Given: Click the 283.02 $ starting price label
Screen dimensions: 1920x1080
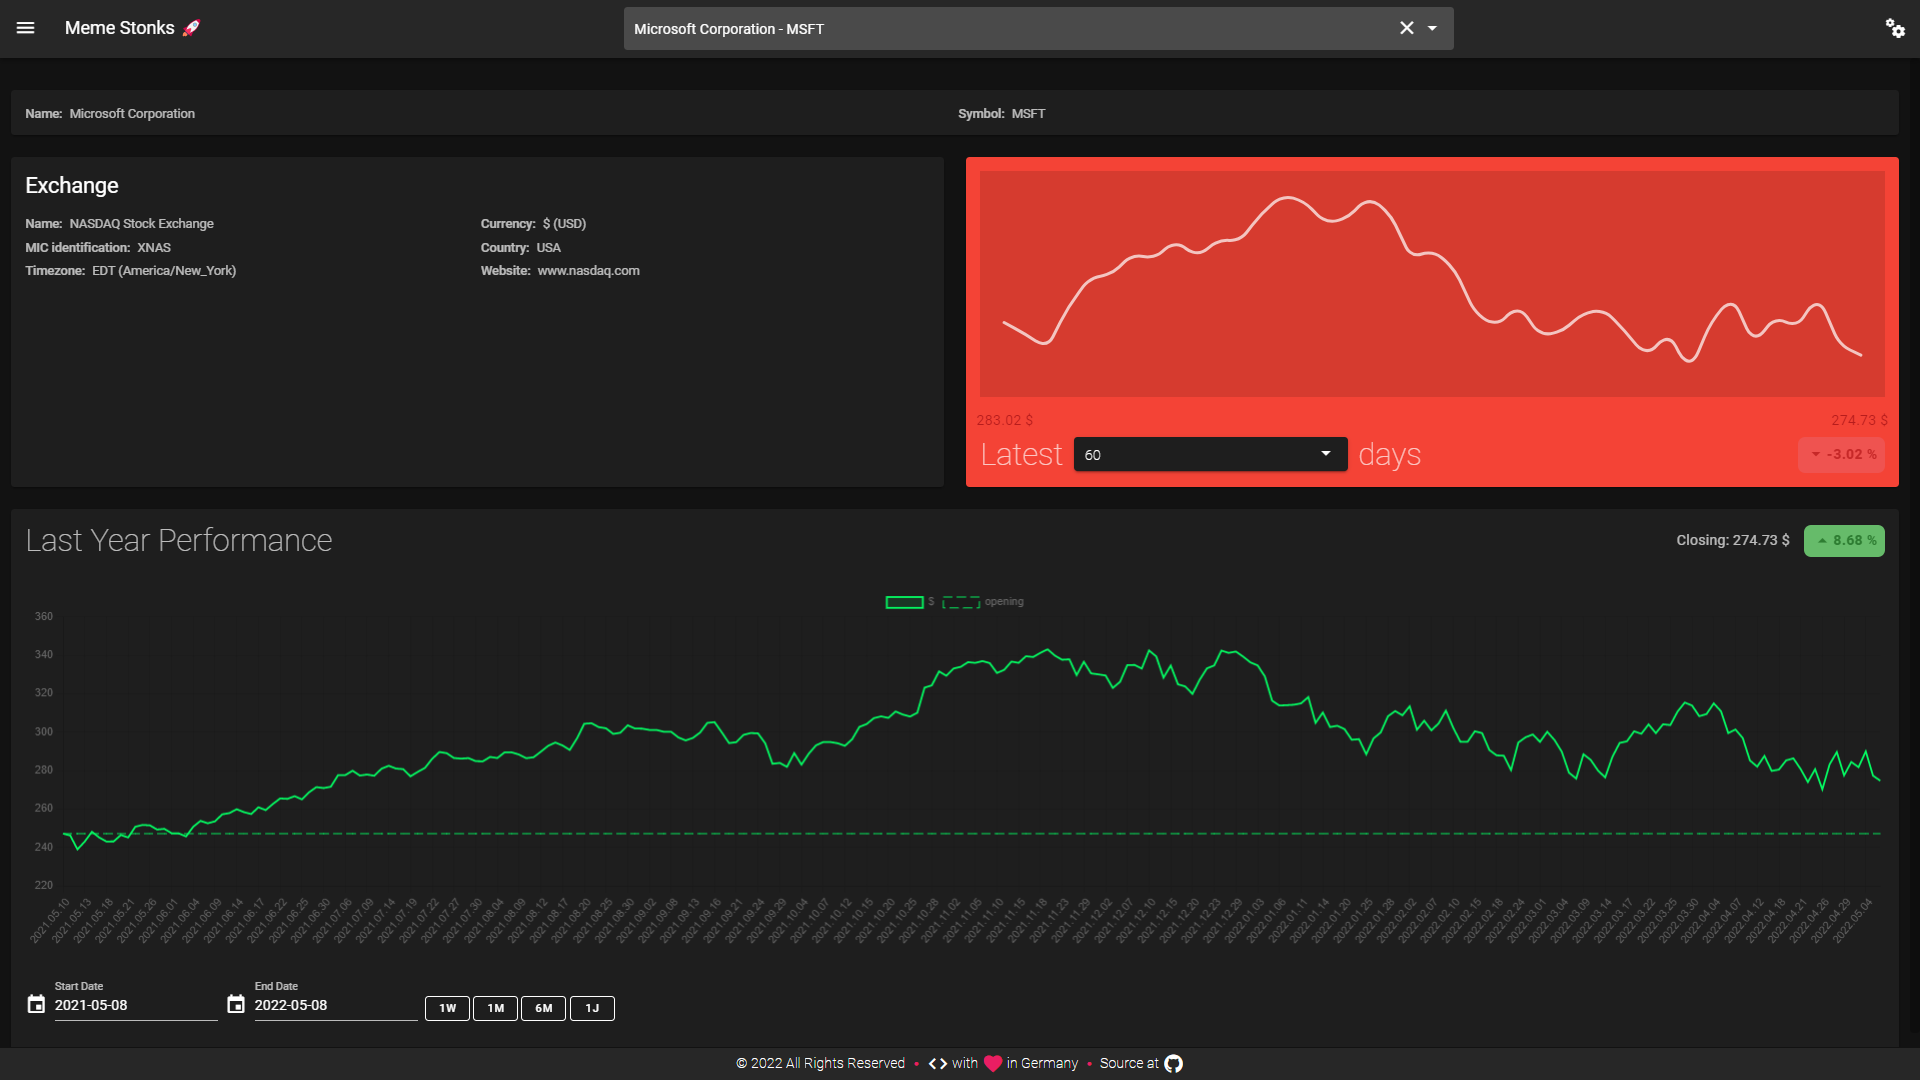Looking at the screenshot, I should pos(1005,420).
